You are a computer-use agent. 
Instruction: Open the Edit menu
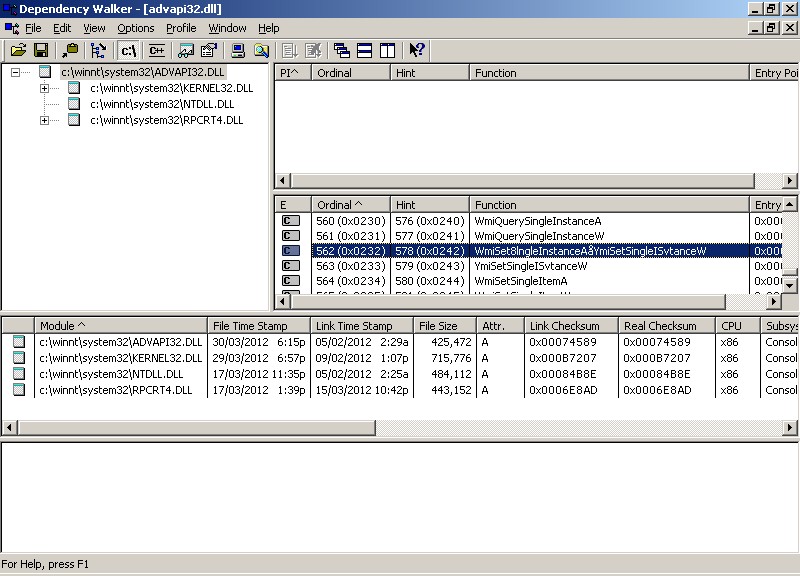click(x=62, y=28)
